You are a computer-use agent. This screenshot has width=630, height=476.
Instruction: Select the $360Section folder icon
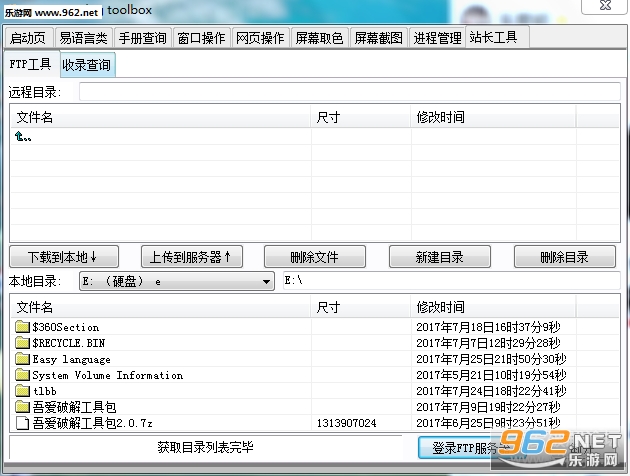(22, 327)
